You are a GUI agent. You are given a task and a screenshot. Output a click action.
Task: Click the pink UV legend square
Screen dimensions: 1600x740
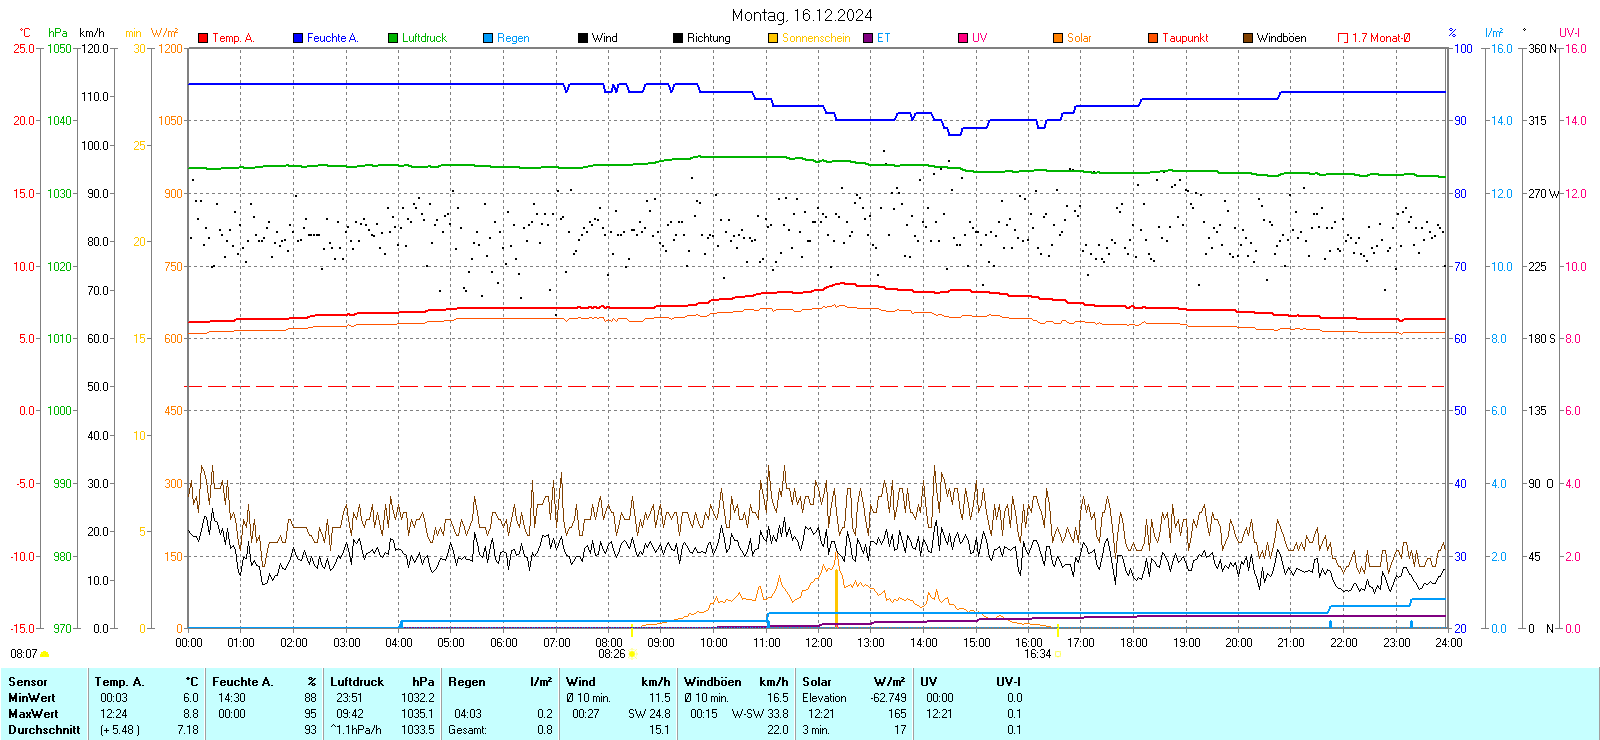963,38
